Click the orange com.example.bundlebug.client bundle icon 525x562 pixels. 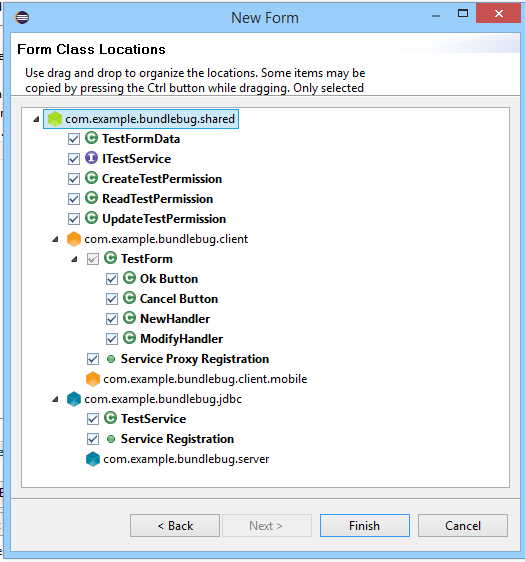click(74, 239)
